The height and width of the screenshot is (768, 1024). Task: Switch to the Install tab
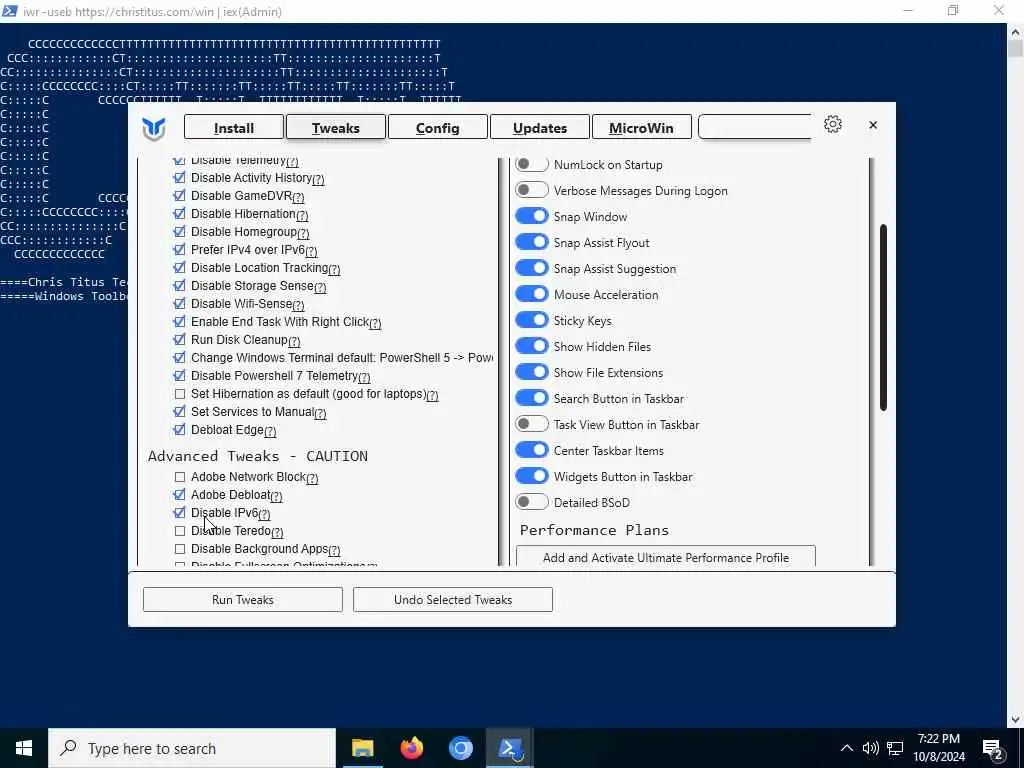click(234, 127)
